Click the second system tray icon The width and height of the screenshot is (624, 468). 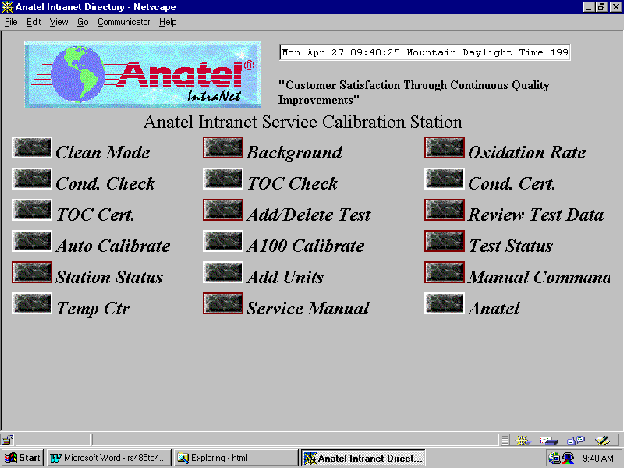(568, 458)
